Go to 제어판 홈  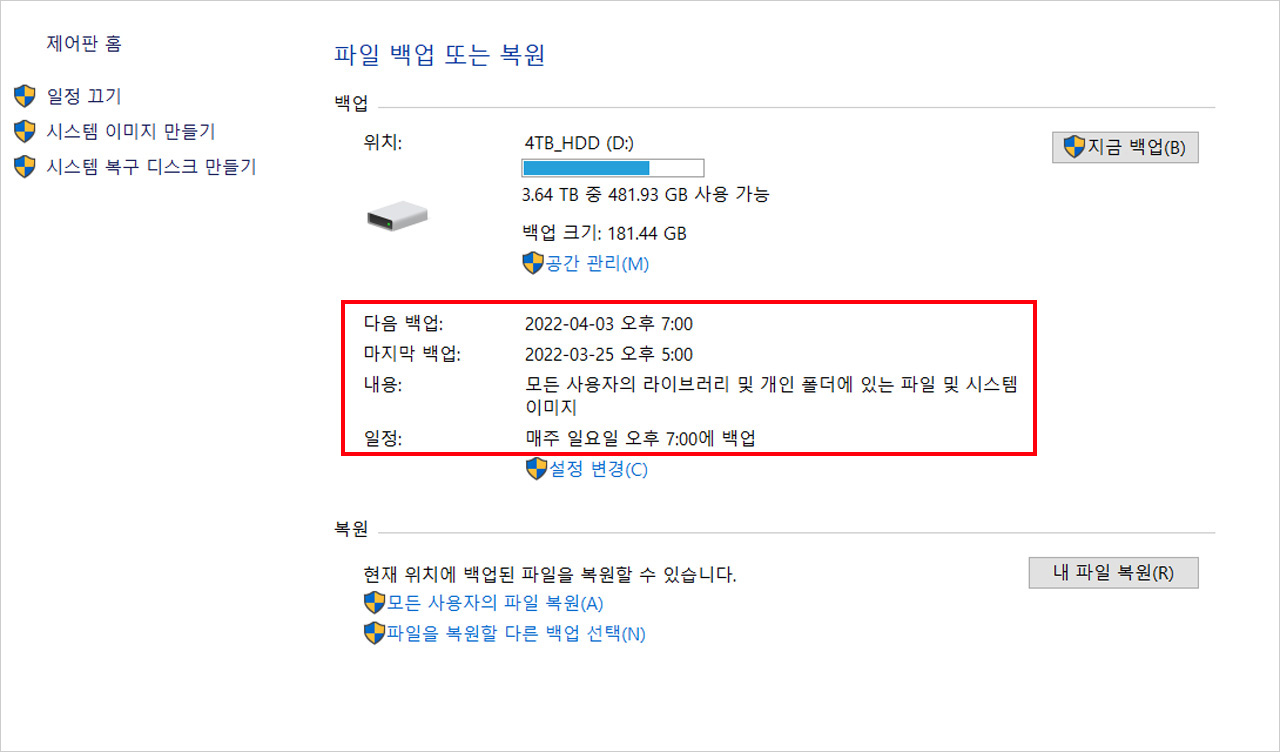pos(84,44)
